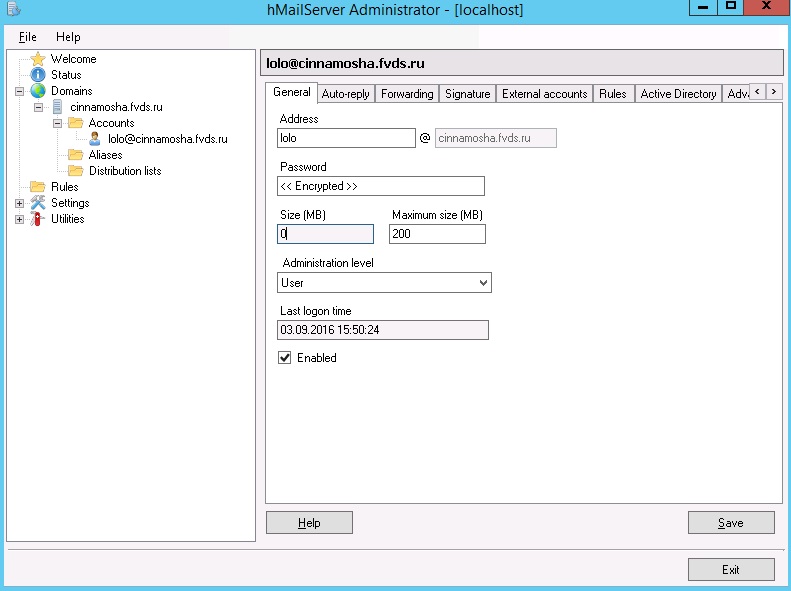Switch to the Auto-reply tab
This screenshot has width=791, height=591.
pos(346,94)
